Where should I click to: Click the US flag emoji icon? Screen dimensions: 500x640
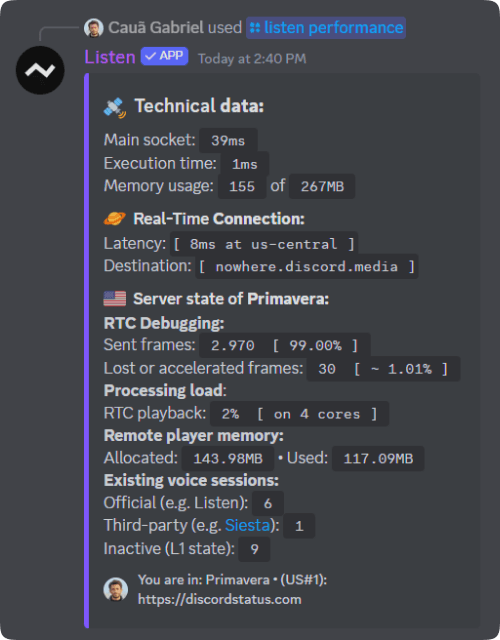pyautogui.click(x=115, y=299)
